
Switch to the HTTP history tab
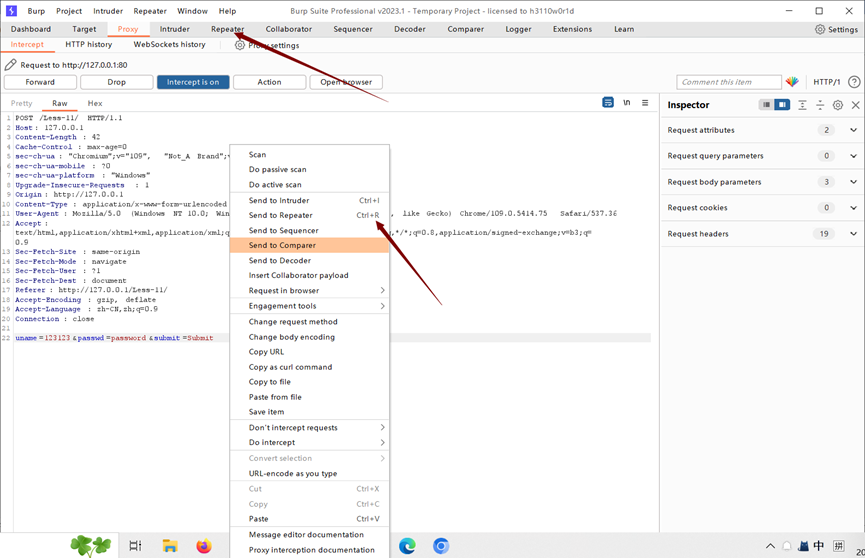(88, 44)
